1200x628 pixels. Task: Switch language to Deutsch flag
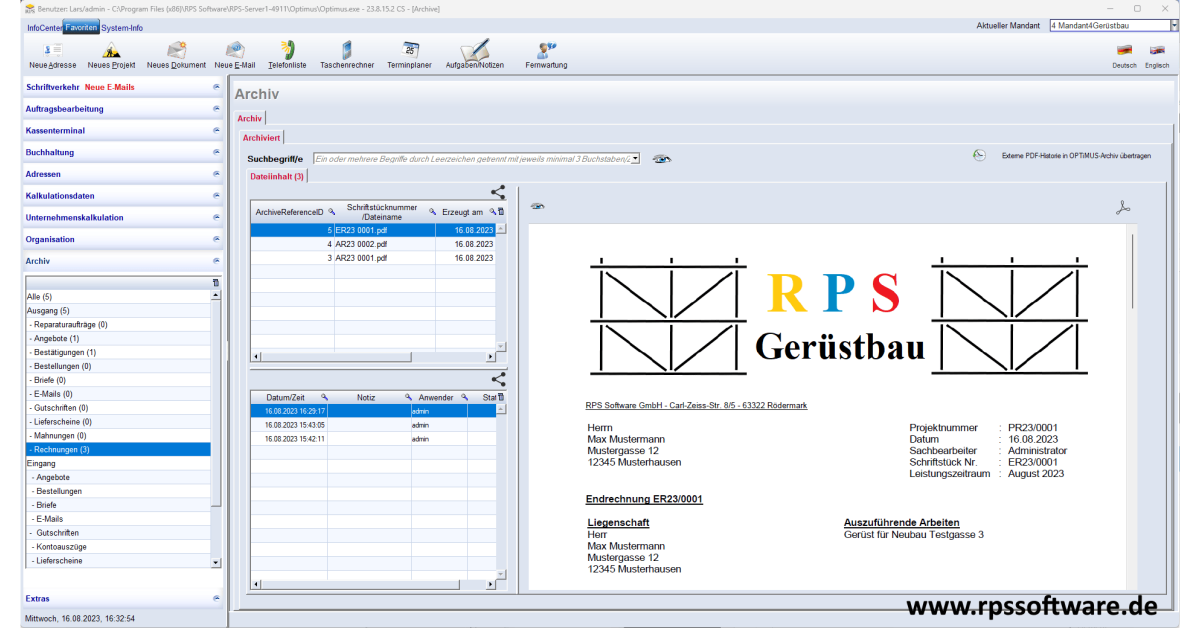pos(1124,50)
